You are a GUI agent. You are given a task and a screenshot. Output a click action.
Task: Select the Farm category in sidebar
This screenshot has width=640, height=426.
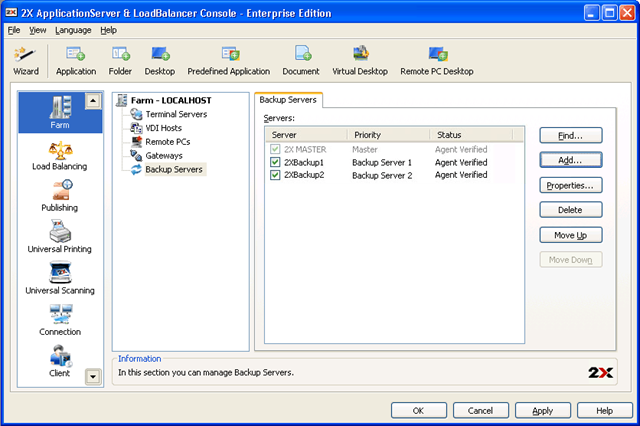60,112
